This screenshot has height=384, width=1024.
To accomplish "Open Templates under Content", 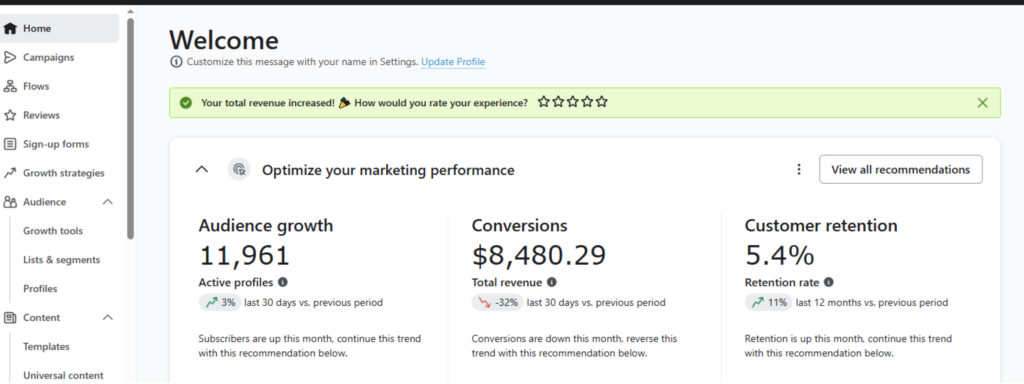I will point(46,346).
